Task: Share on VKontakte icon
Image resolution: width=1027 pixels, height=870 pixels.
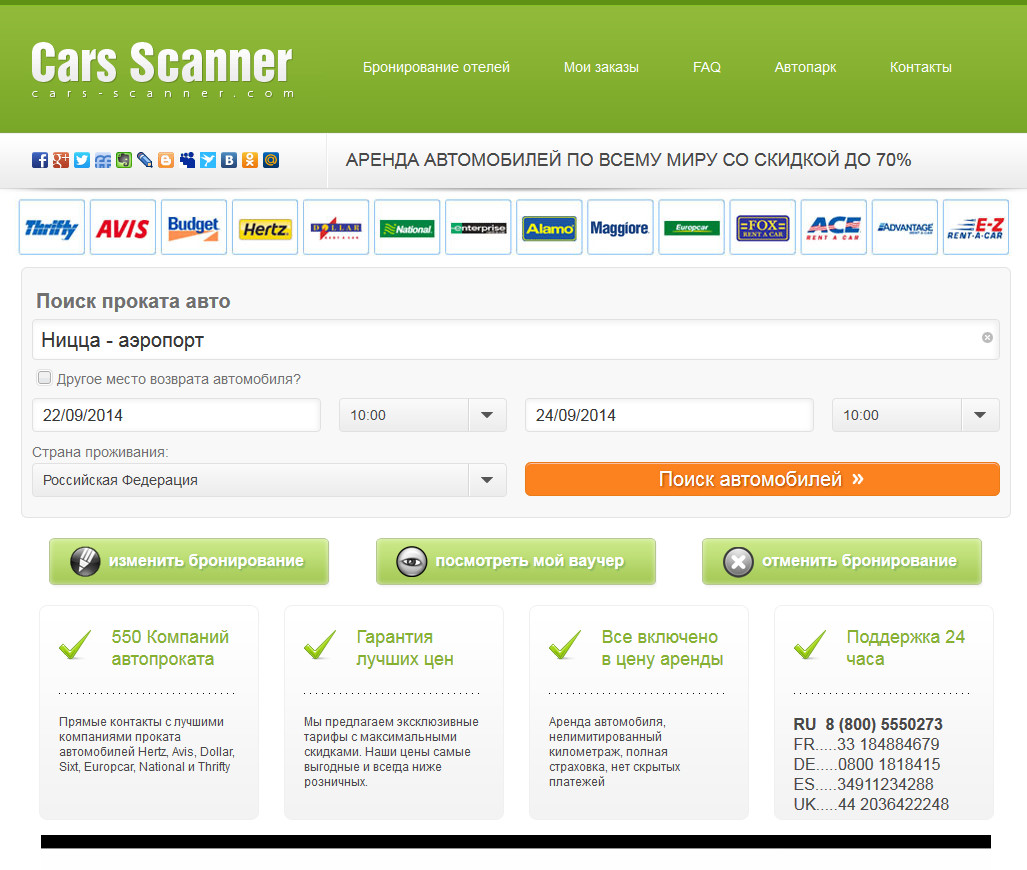Action: click(x=229, y=160)
